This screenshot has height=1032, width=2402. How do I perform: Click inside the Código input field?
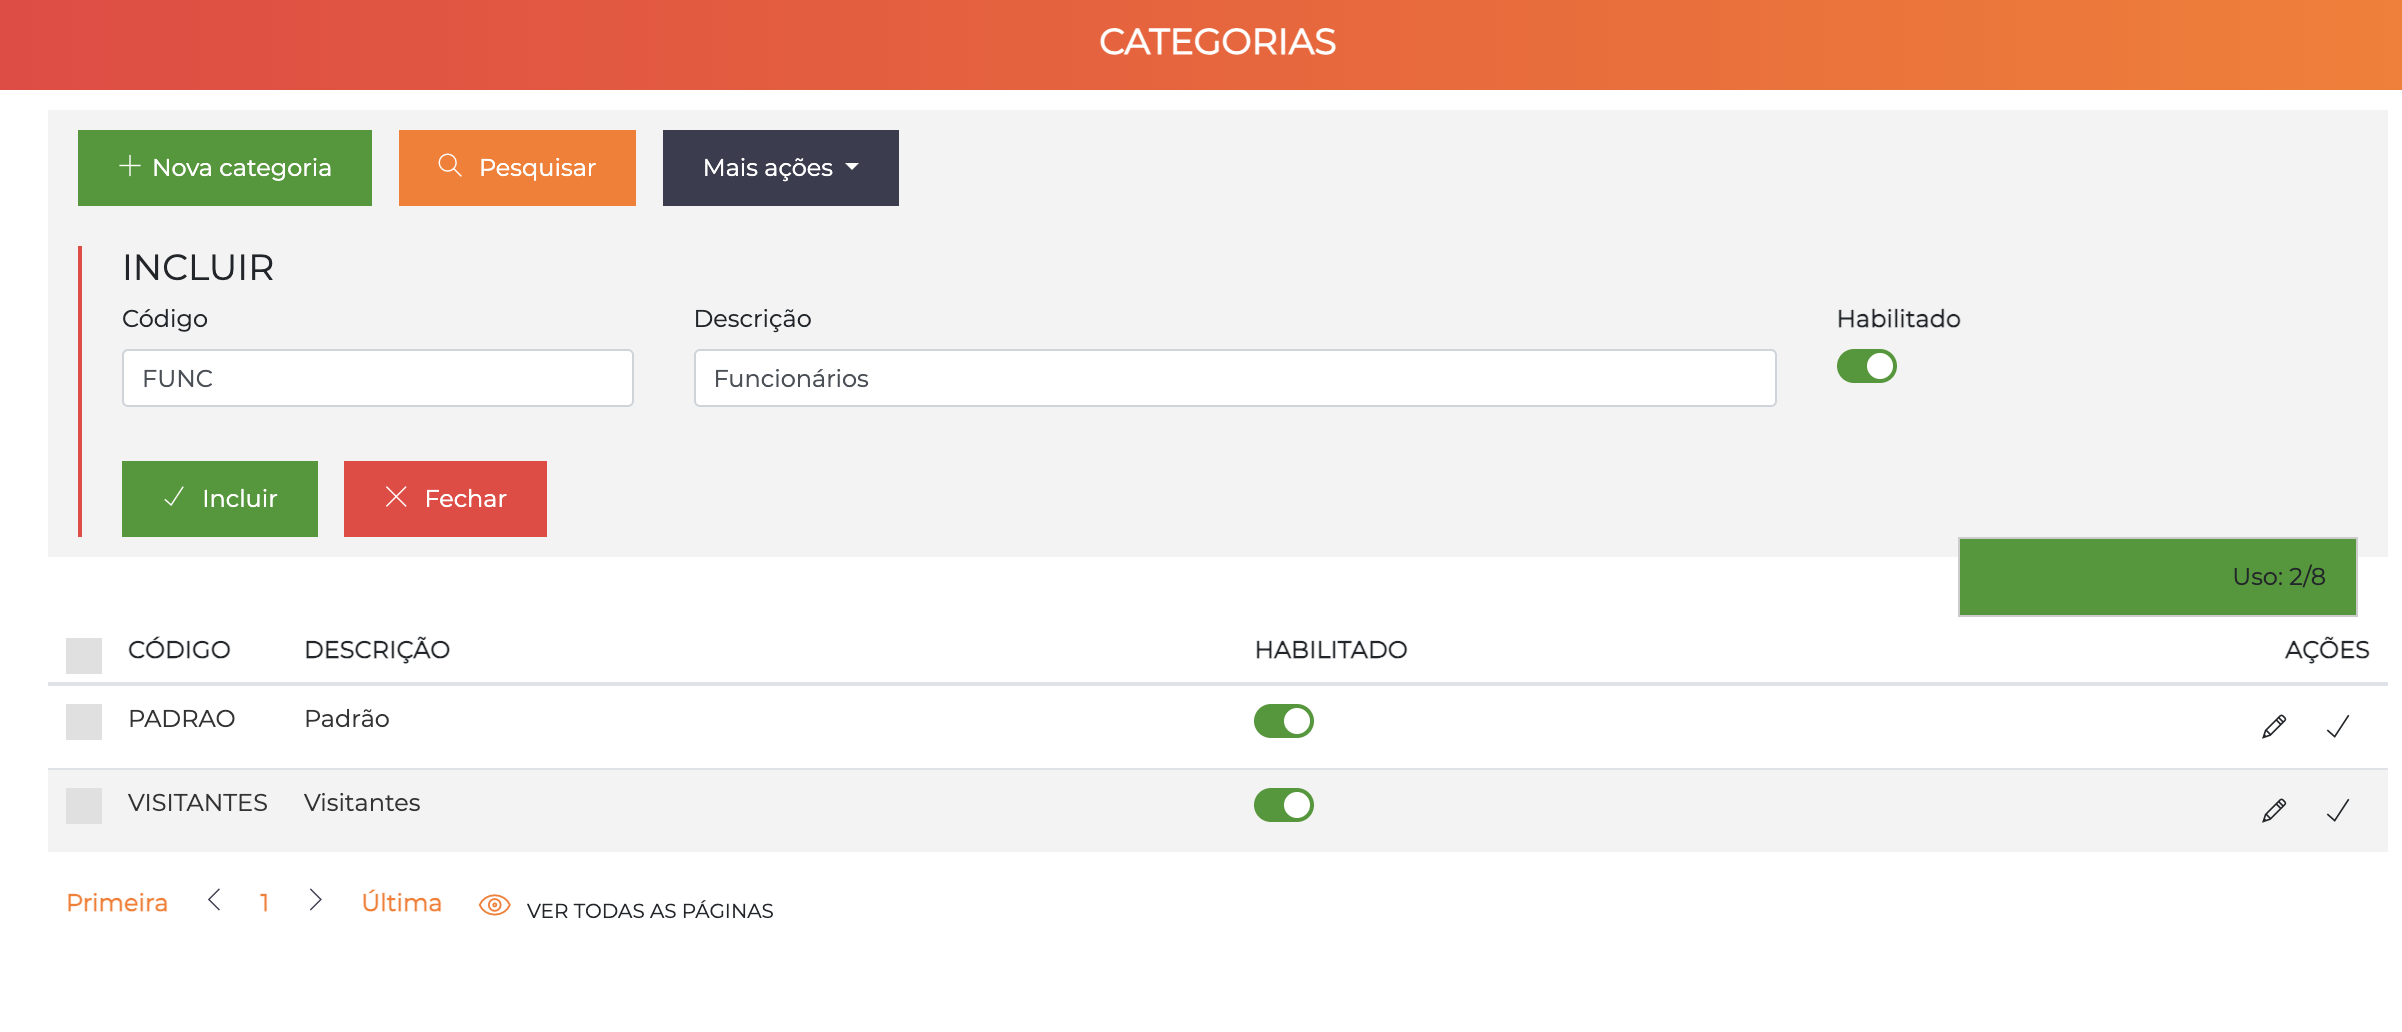[x=377, y=378]
